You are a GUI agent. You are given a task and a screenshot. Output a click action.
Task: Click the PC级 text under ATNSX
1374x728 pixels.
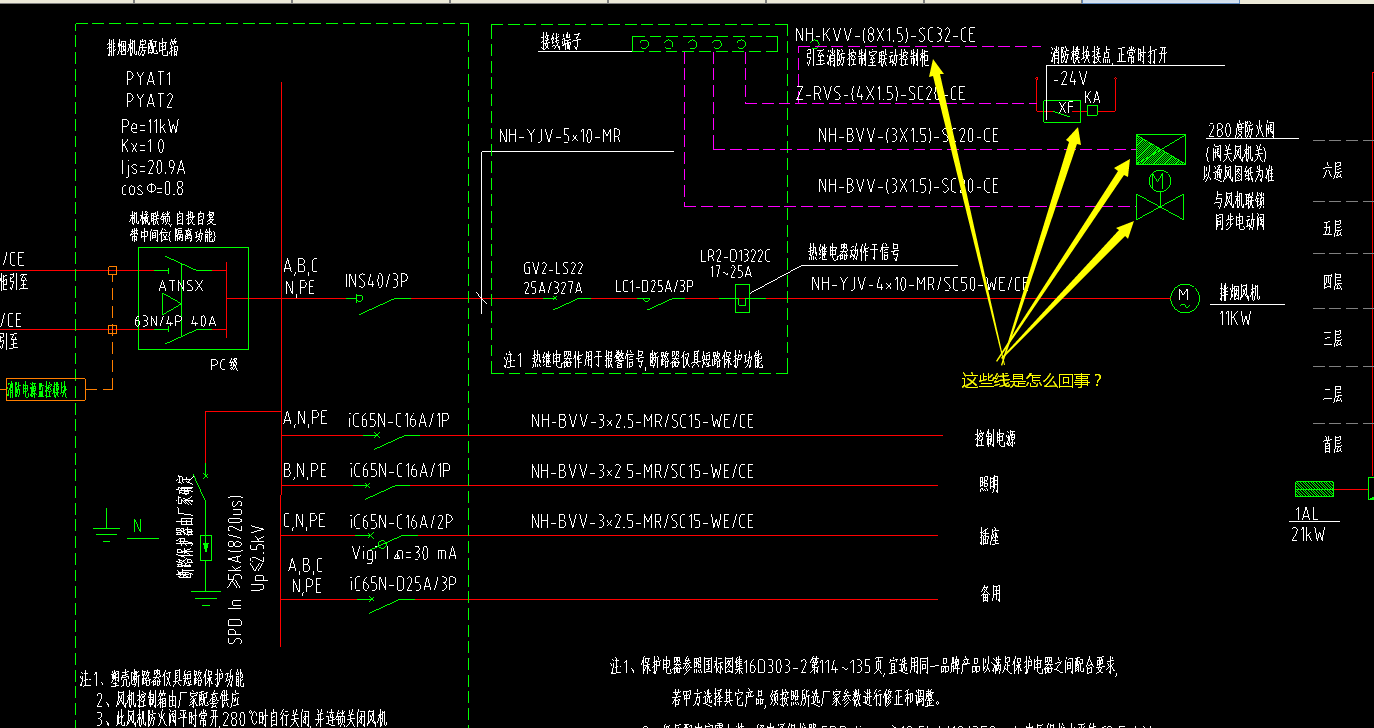pyautogui.click(x=224, y=365)
